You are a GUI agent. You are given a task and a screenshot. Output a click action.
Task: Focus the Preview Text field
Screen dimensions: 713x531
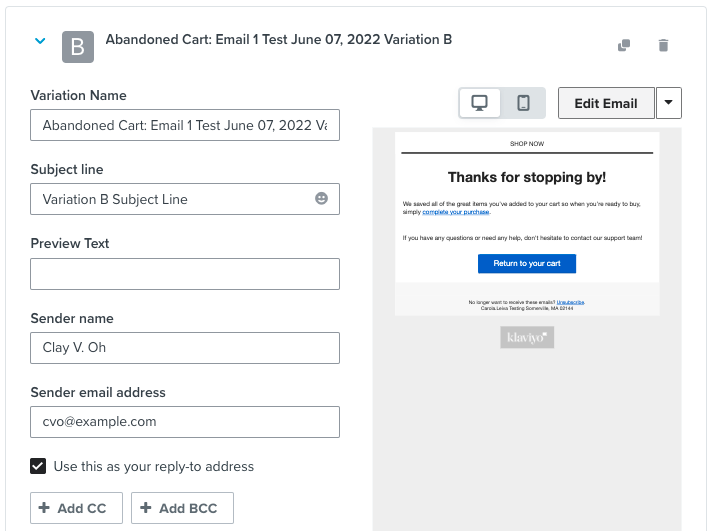point(185,273)
